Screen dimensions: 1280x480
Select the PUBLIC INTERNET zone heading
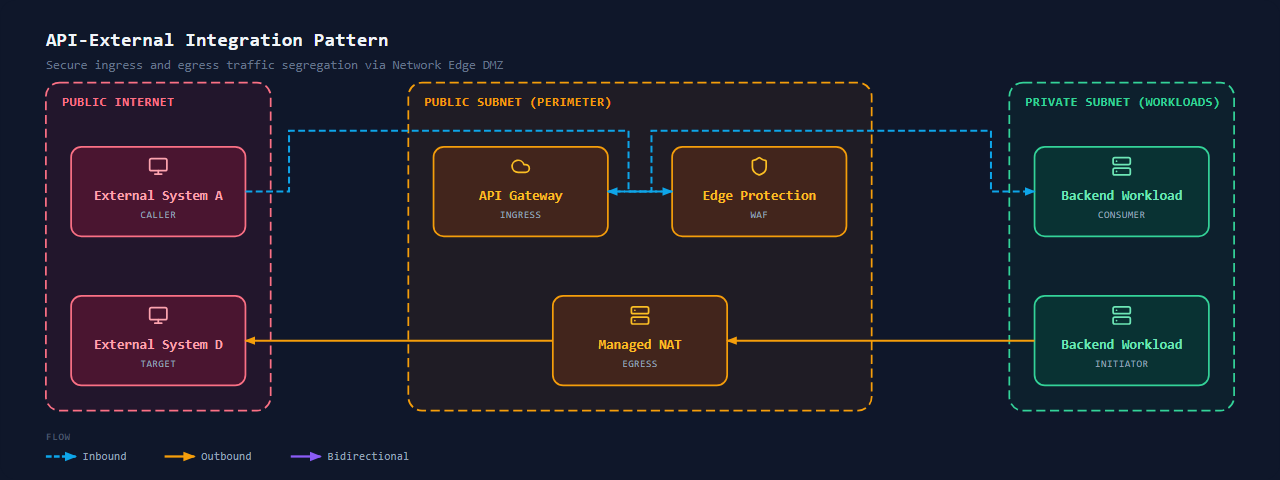click(x=118, y=102)
